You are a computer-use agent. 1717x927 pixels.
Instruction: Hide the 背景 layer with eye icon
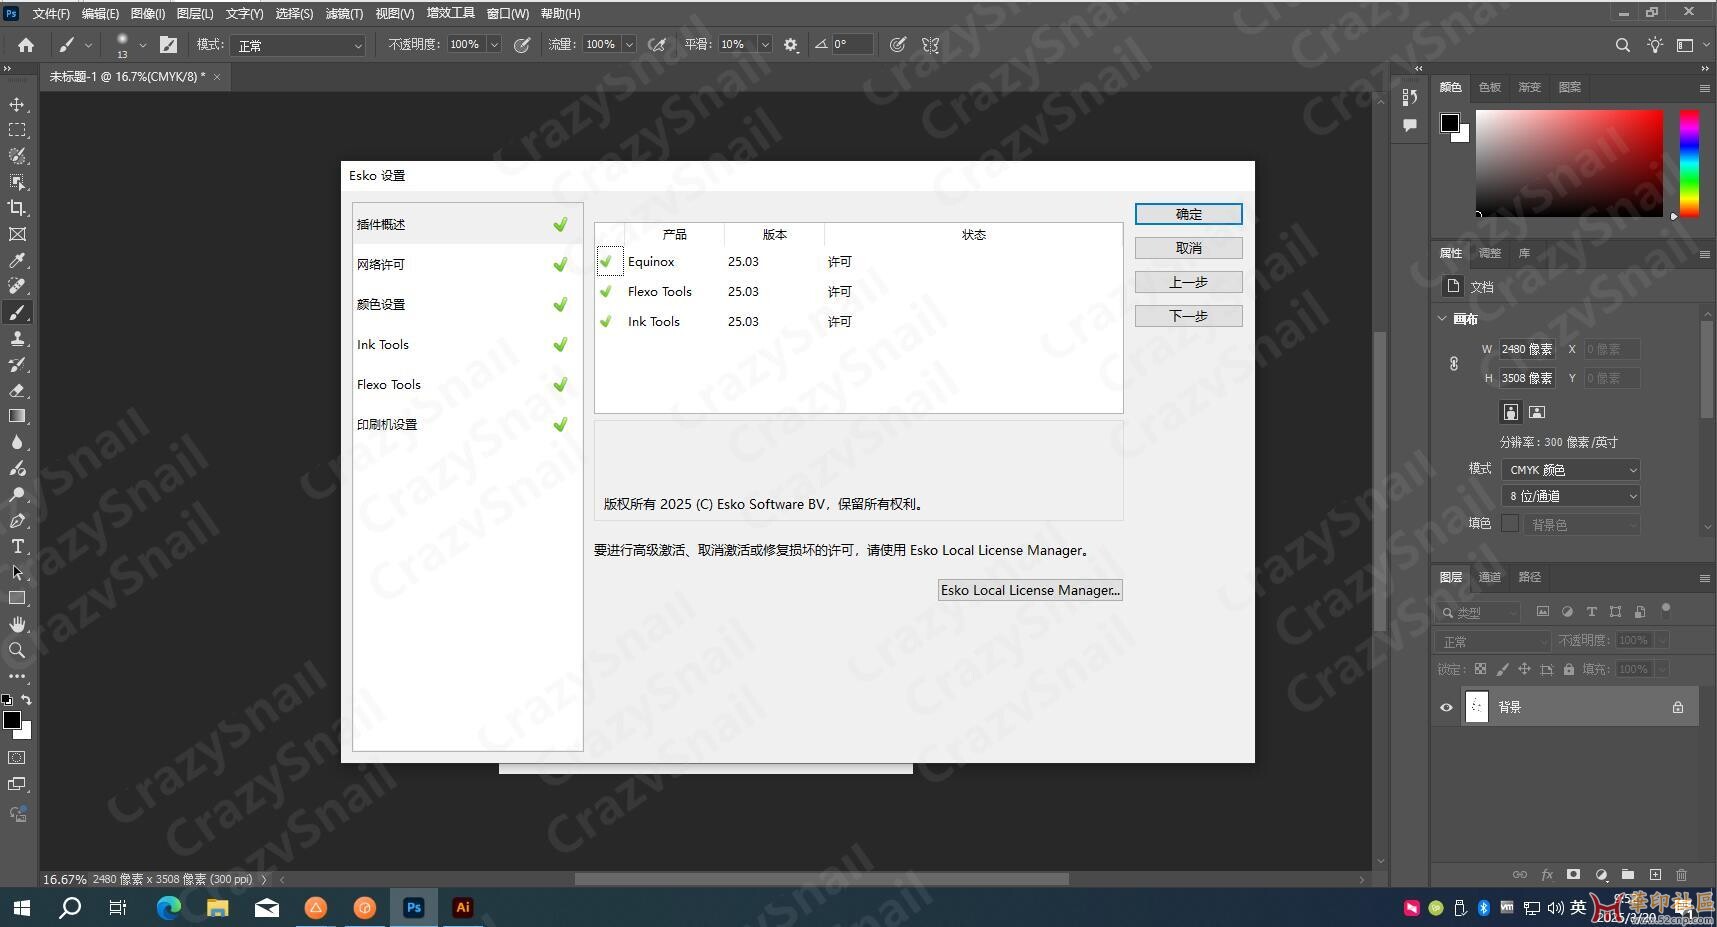coord(1446,708)
